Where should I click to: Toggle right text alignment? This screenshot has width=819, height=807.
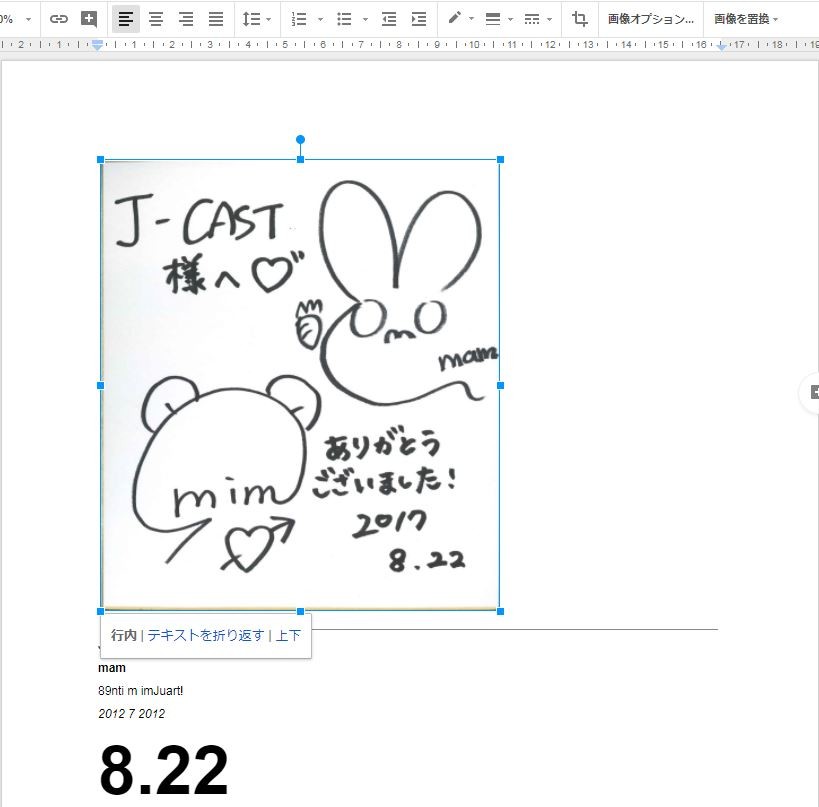pos(186,19)
